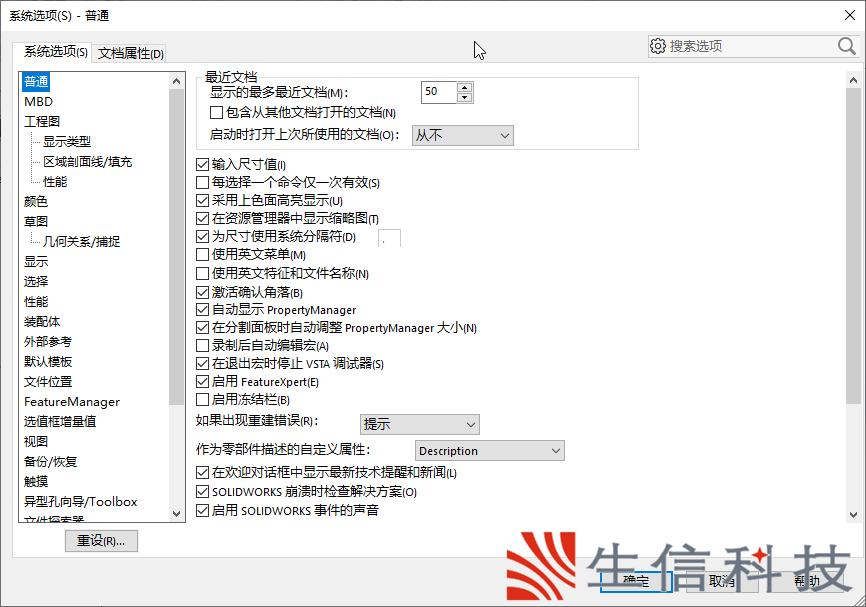Enable 每选择一个命令仅一次有效 option
Screen dimensions: 866x607
pyautogui.click(x=202, y=182)
